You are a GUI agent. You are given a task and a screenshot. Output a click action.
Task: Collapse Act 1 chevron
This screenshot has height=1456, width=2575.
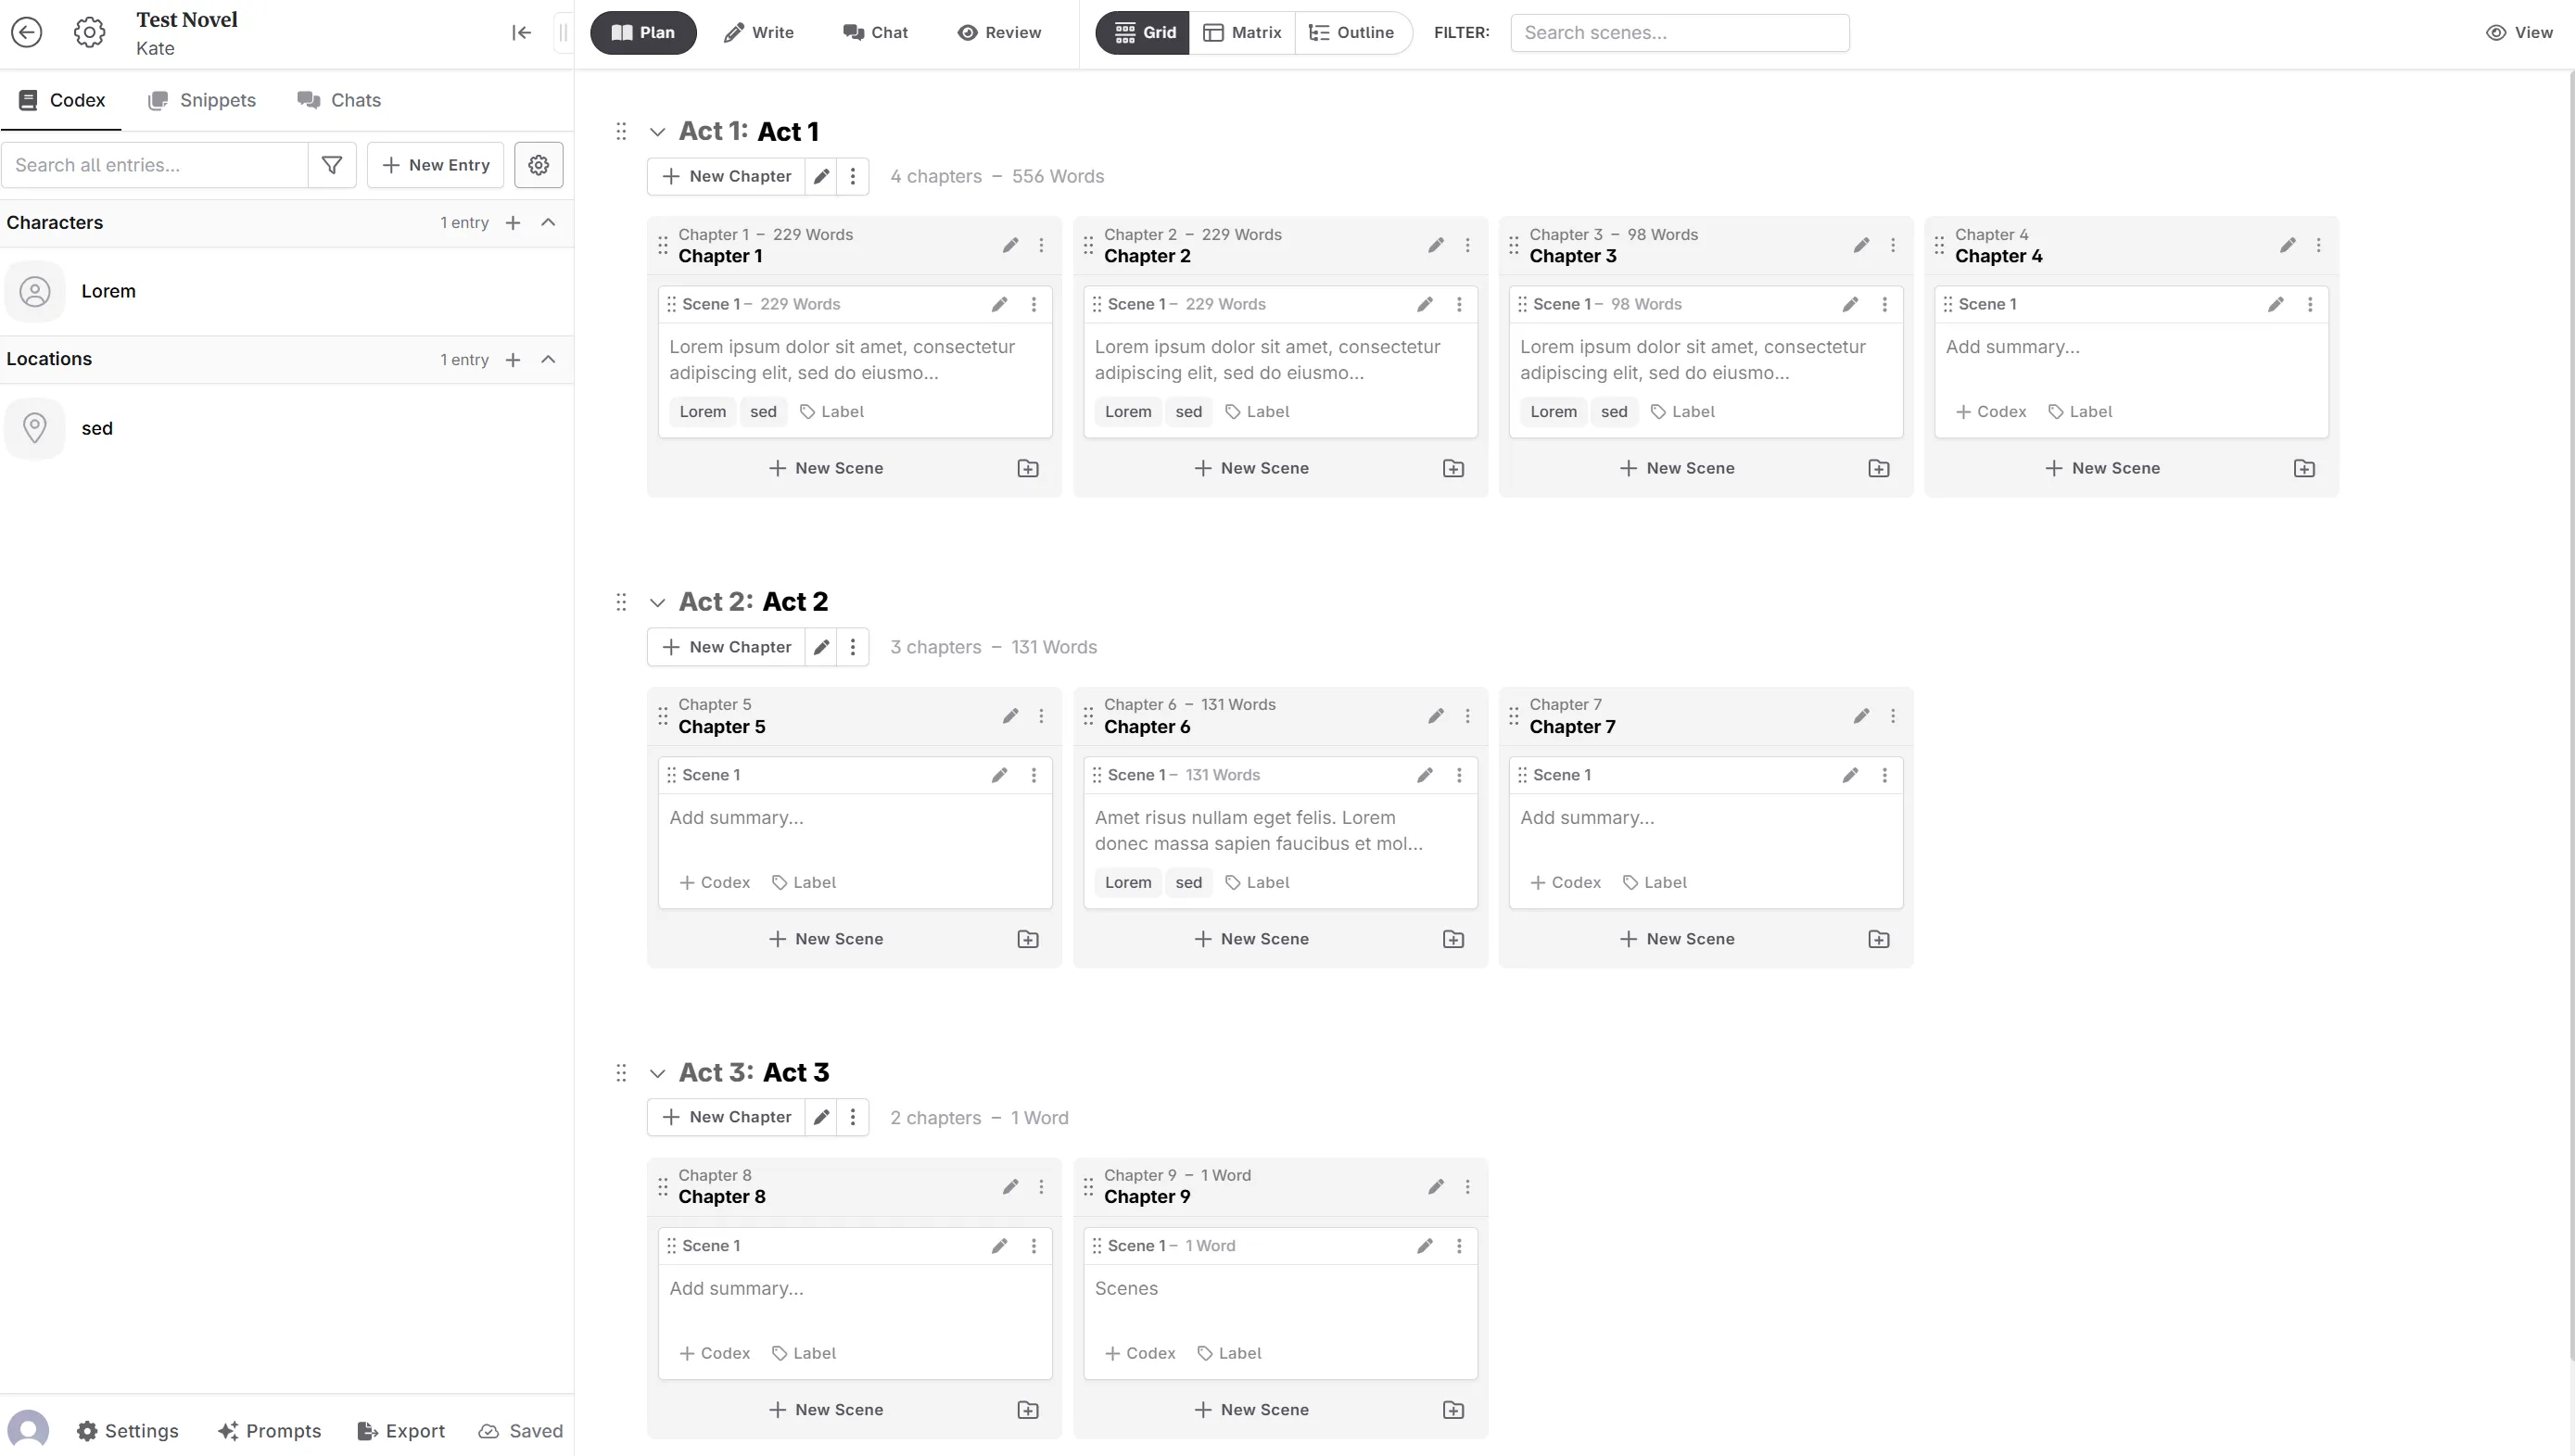[x=657, y=131]
